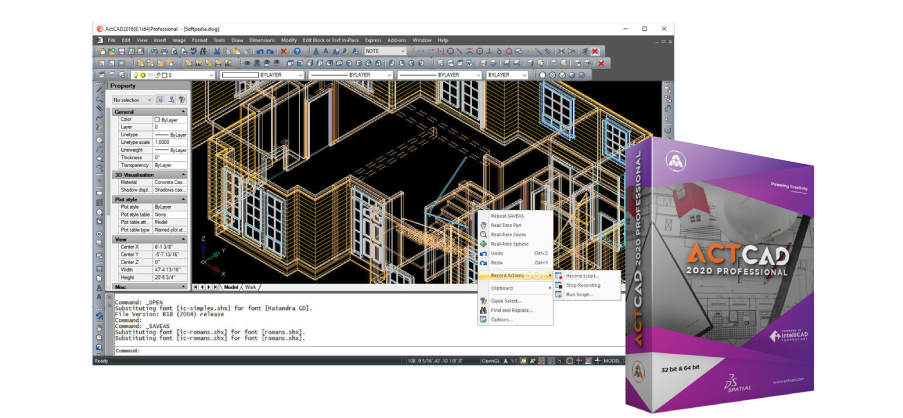Click the Find and Replace binoculars icon
The width and height of the screenshot is (903, 418).
[x=484, y=310]
